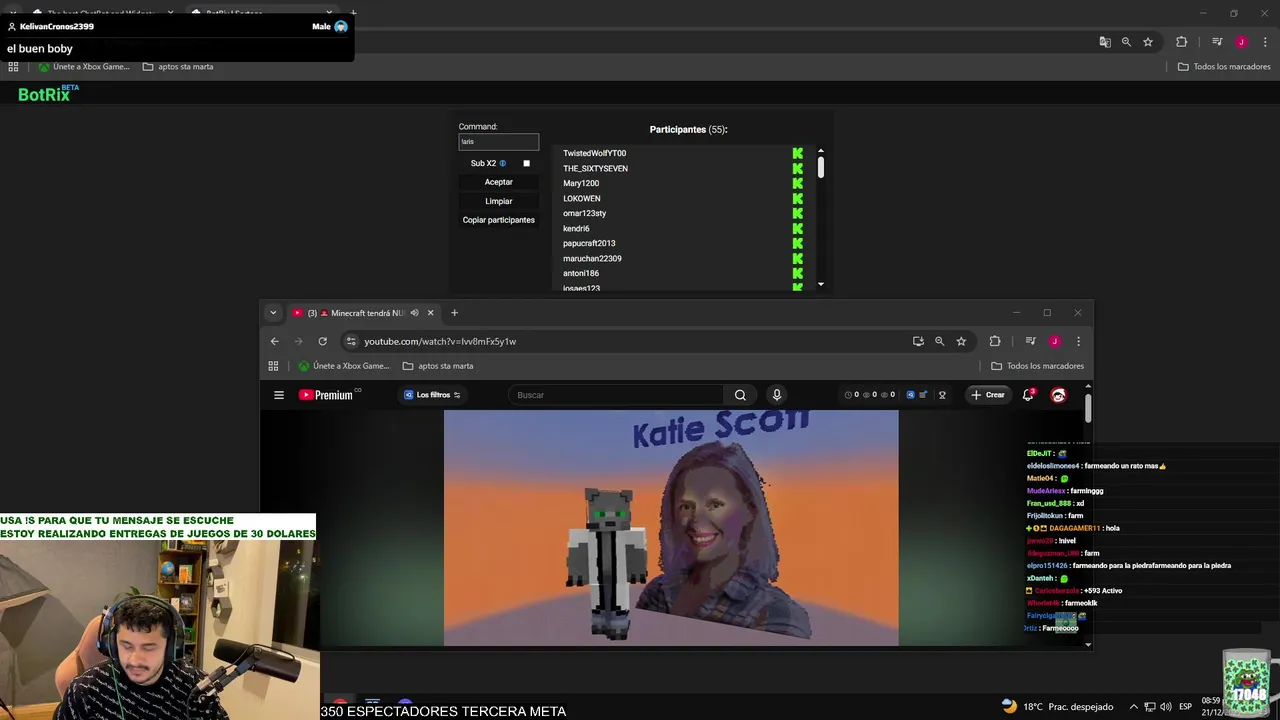Click the zoom icon in the YouTube window address bar
Viewport: 1280px width, 720px height.
coord(939,341)
